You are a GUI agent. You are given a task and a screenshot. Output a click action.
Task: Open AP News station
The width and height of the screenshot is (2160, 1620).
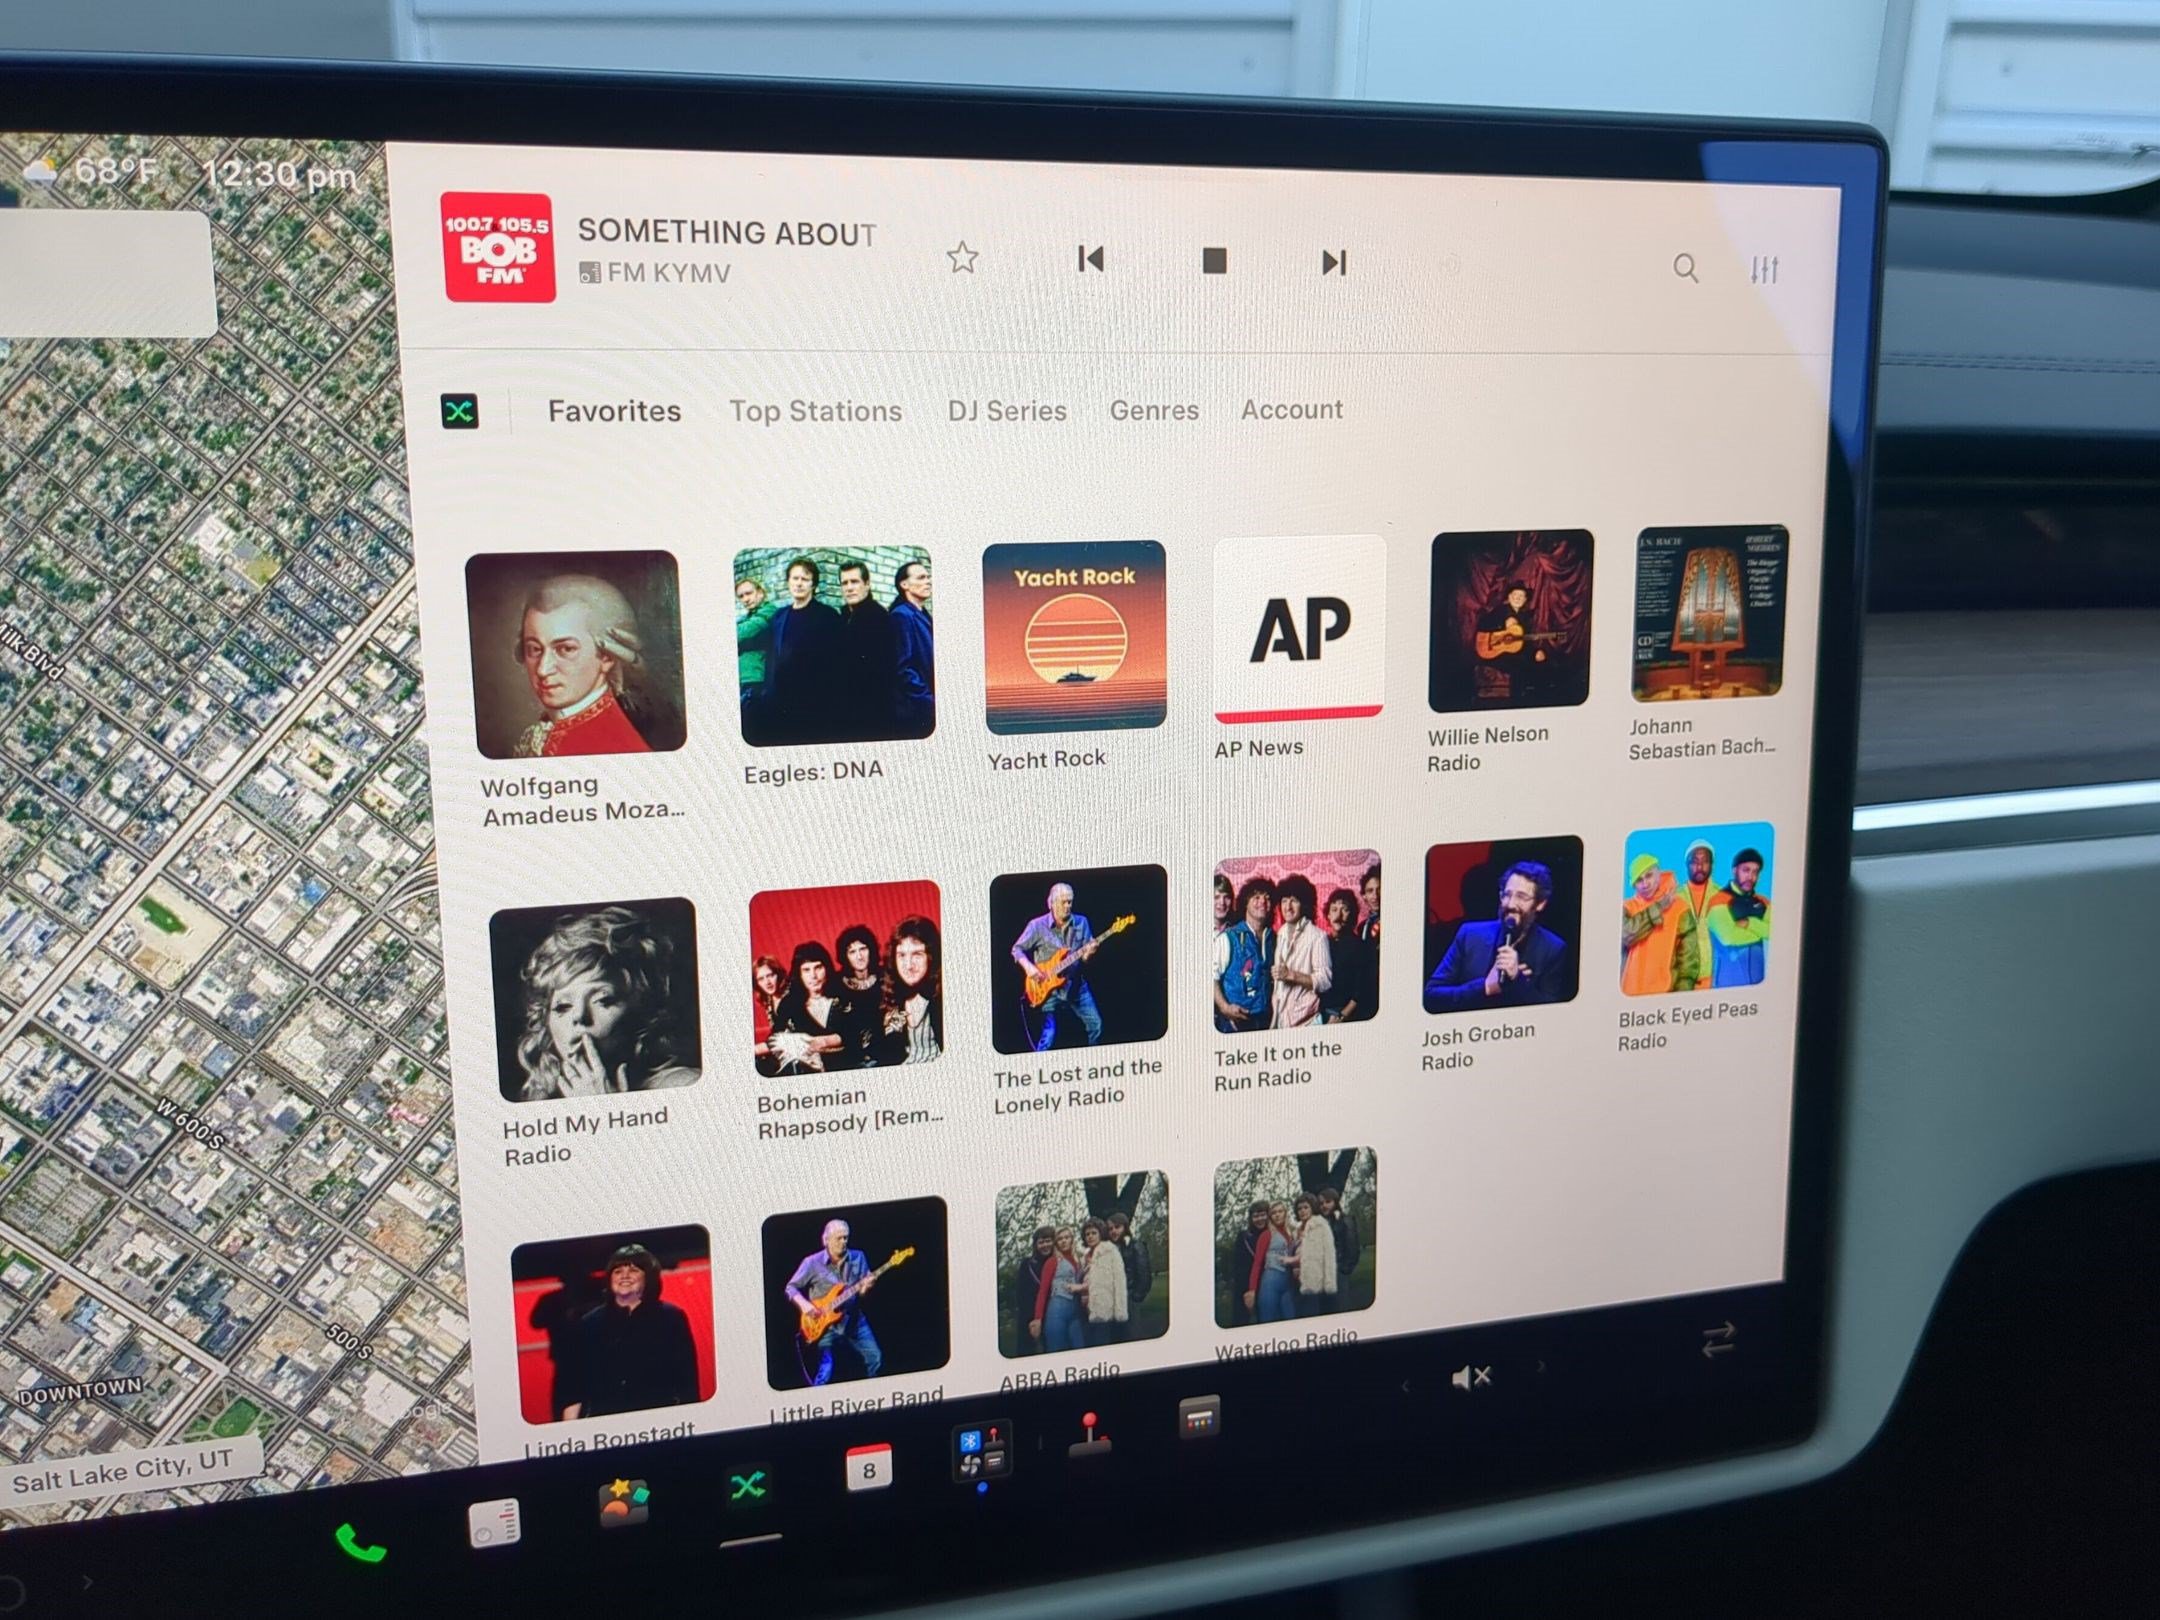tap(1299, 628)
